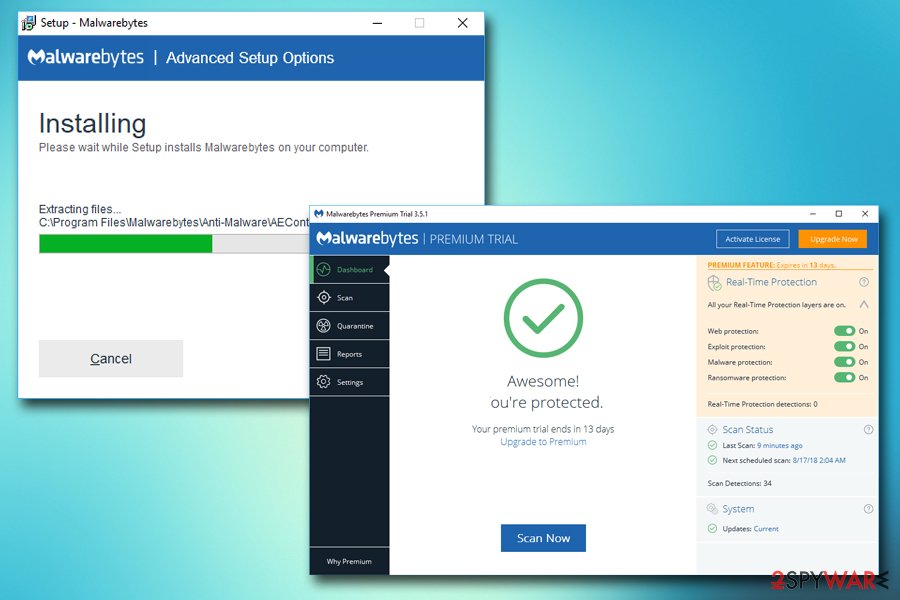The height and width of the screenshot is (600, 900).
Task: Minimize the Malwarebytes Premium Trial window
Action: coord(813,214)
